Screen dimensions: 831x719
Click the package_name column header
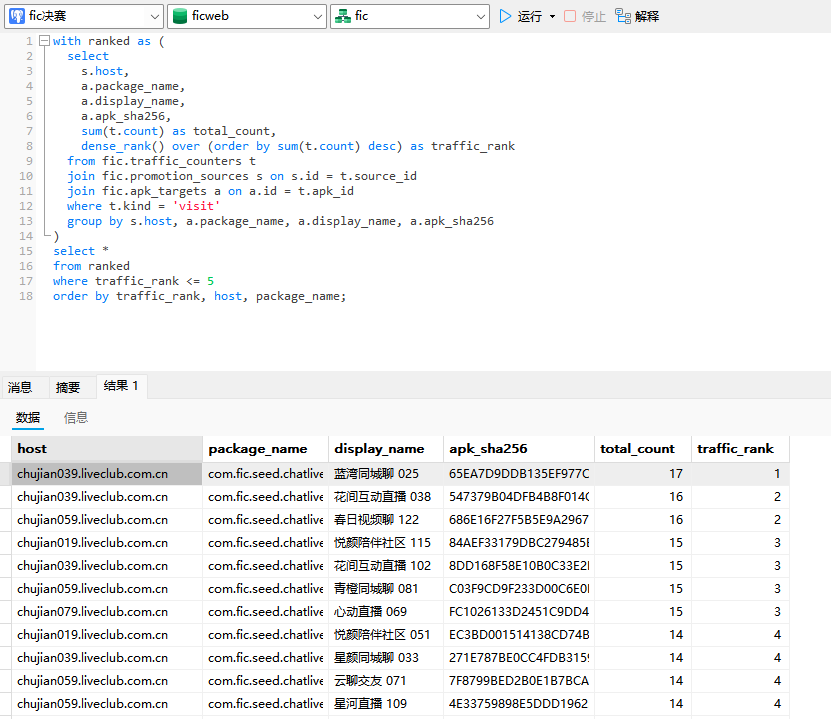click(x=266, y=449)
